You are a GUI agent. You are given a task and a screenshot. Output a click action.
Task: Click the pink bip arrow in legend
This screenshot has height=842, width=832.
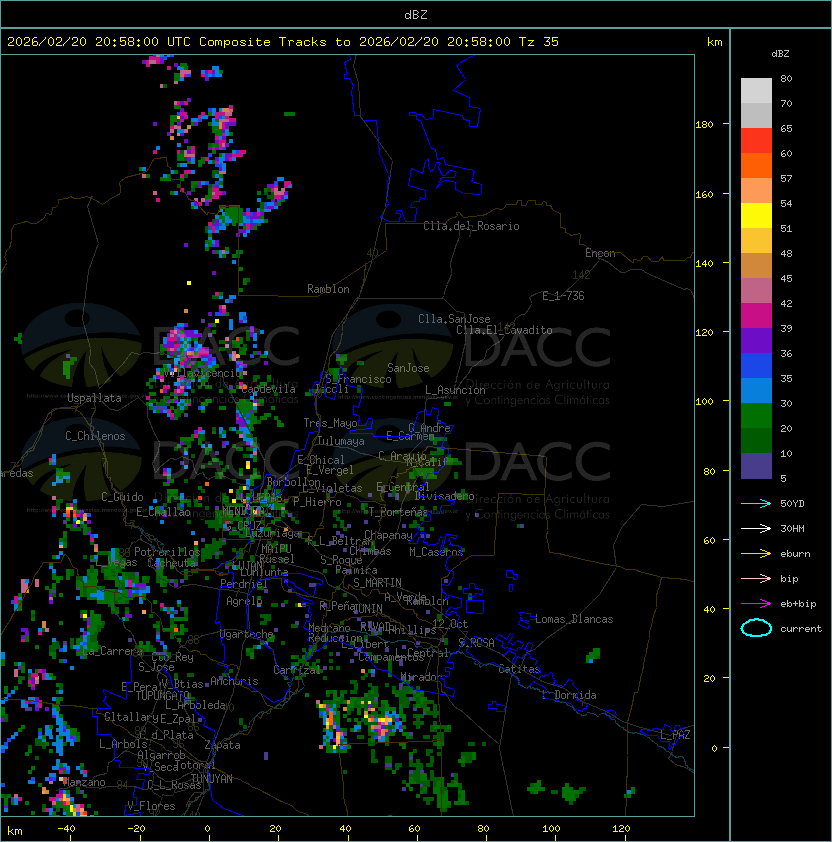[x=756, y=578]
